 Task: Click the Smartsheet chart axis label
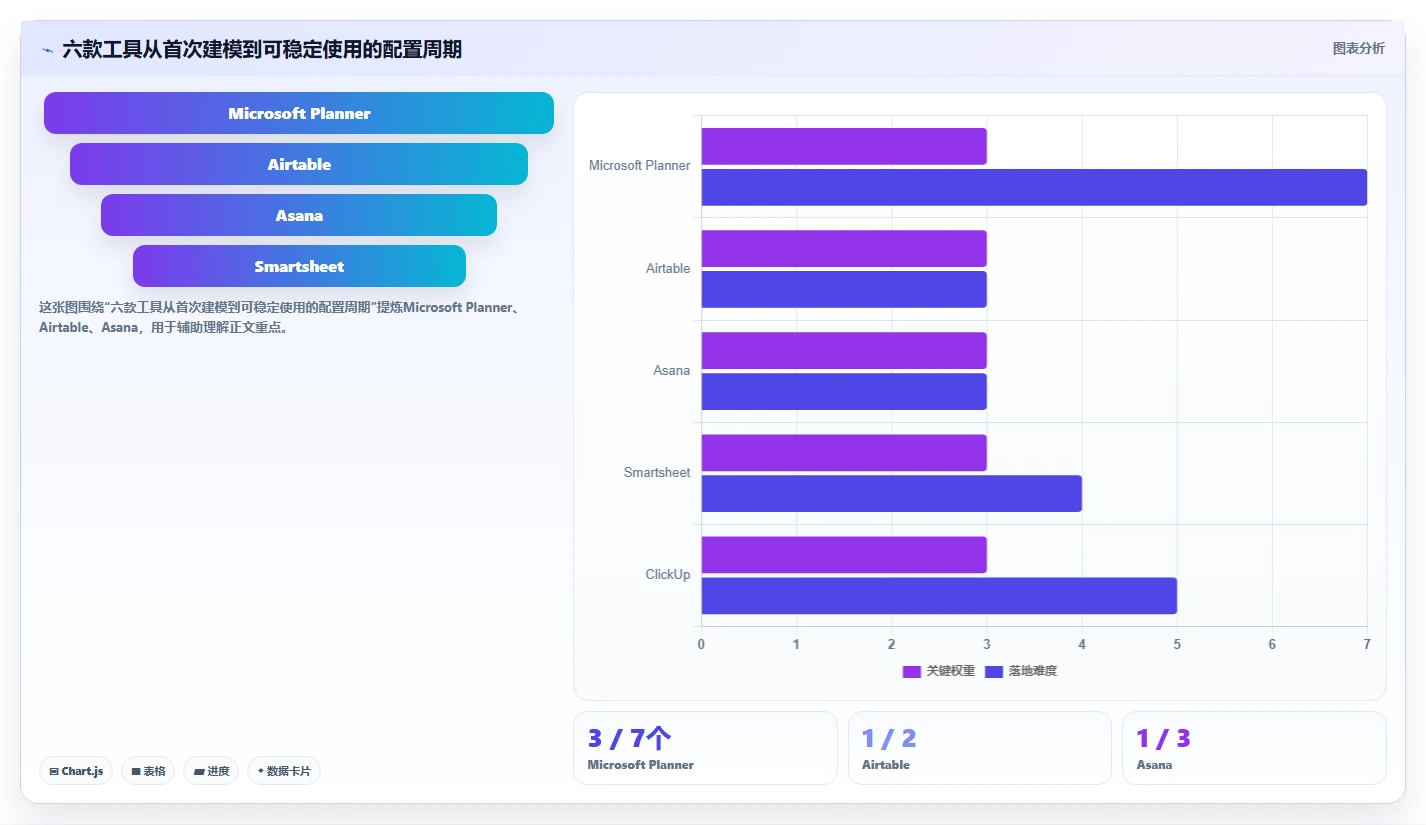657,472
